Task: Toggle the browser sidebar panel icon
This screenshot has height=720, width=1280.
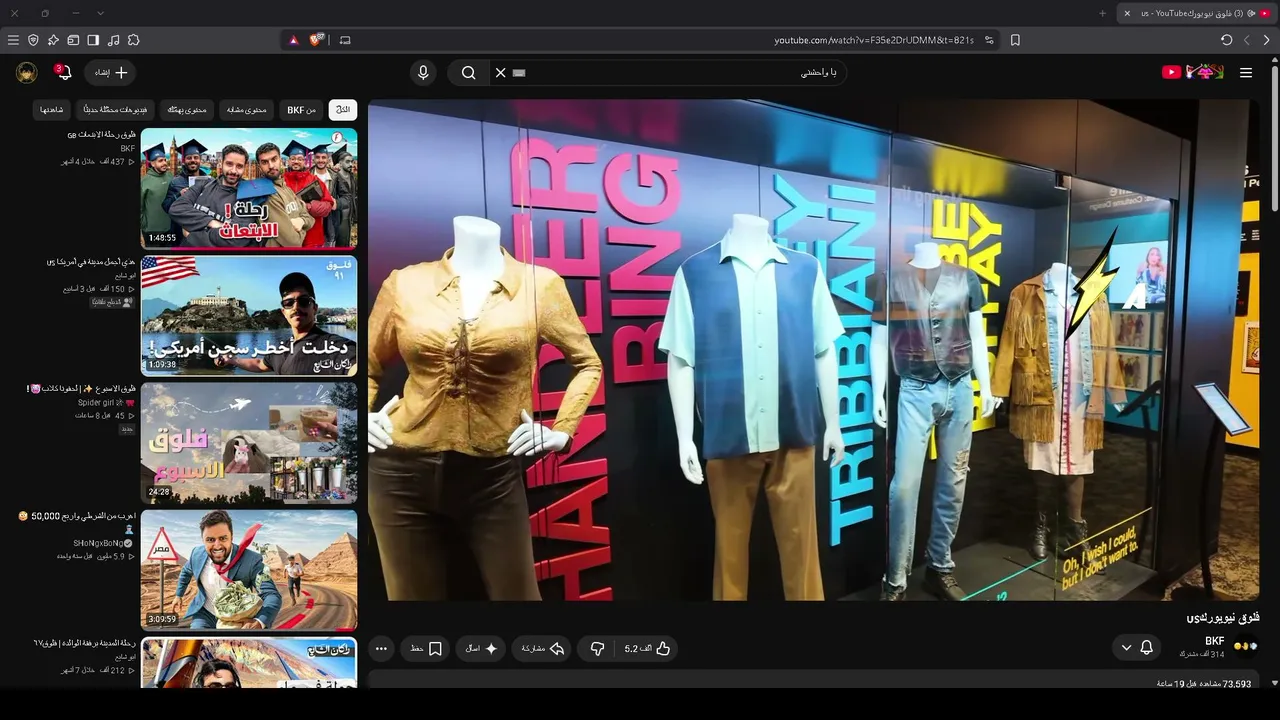Action: pos(93,40)
